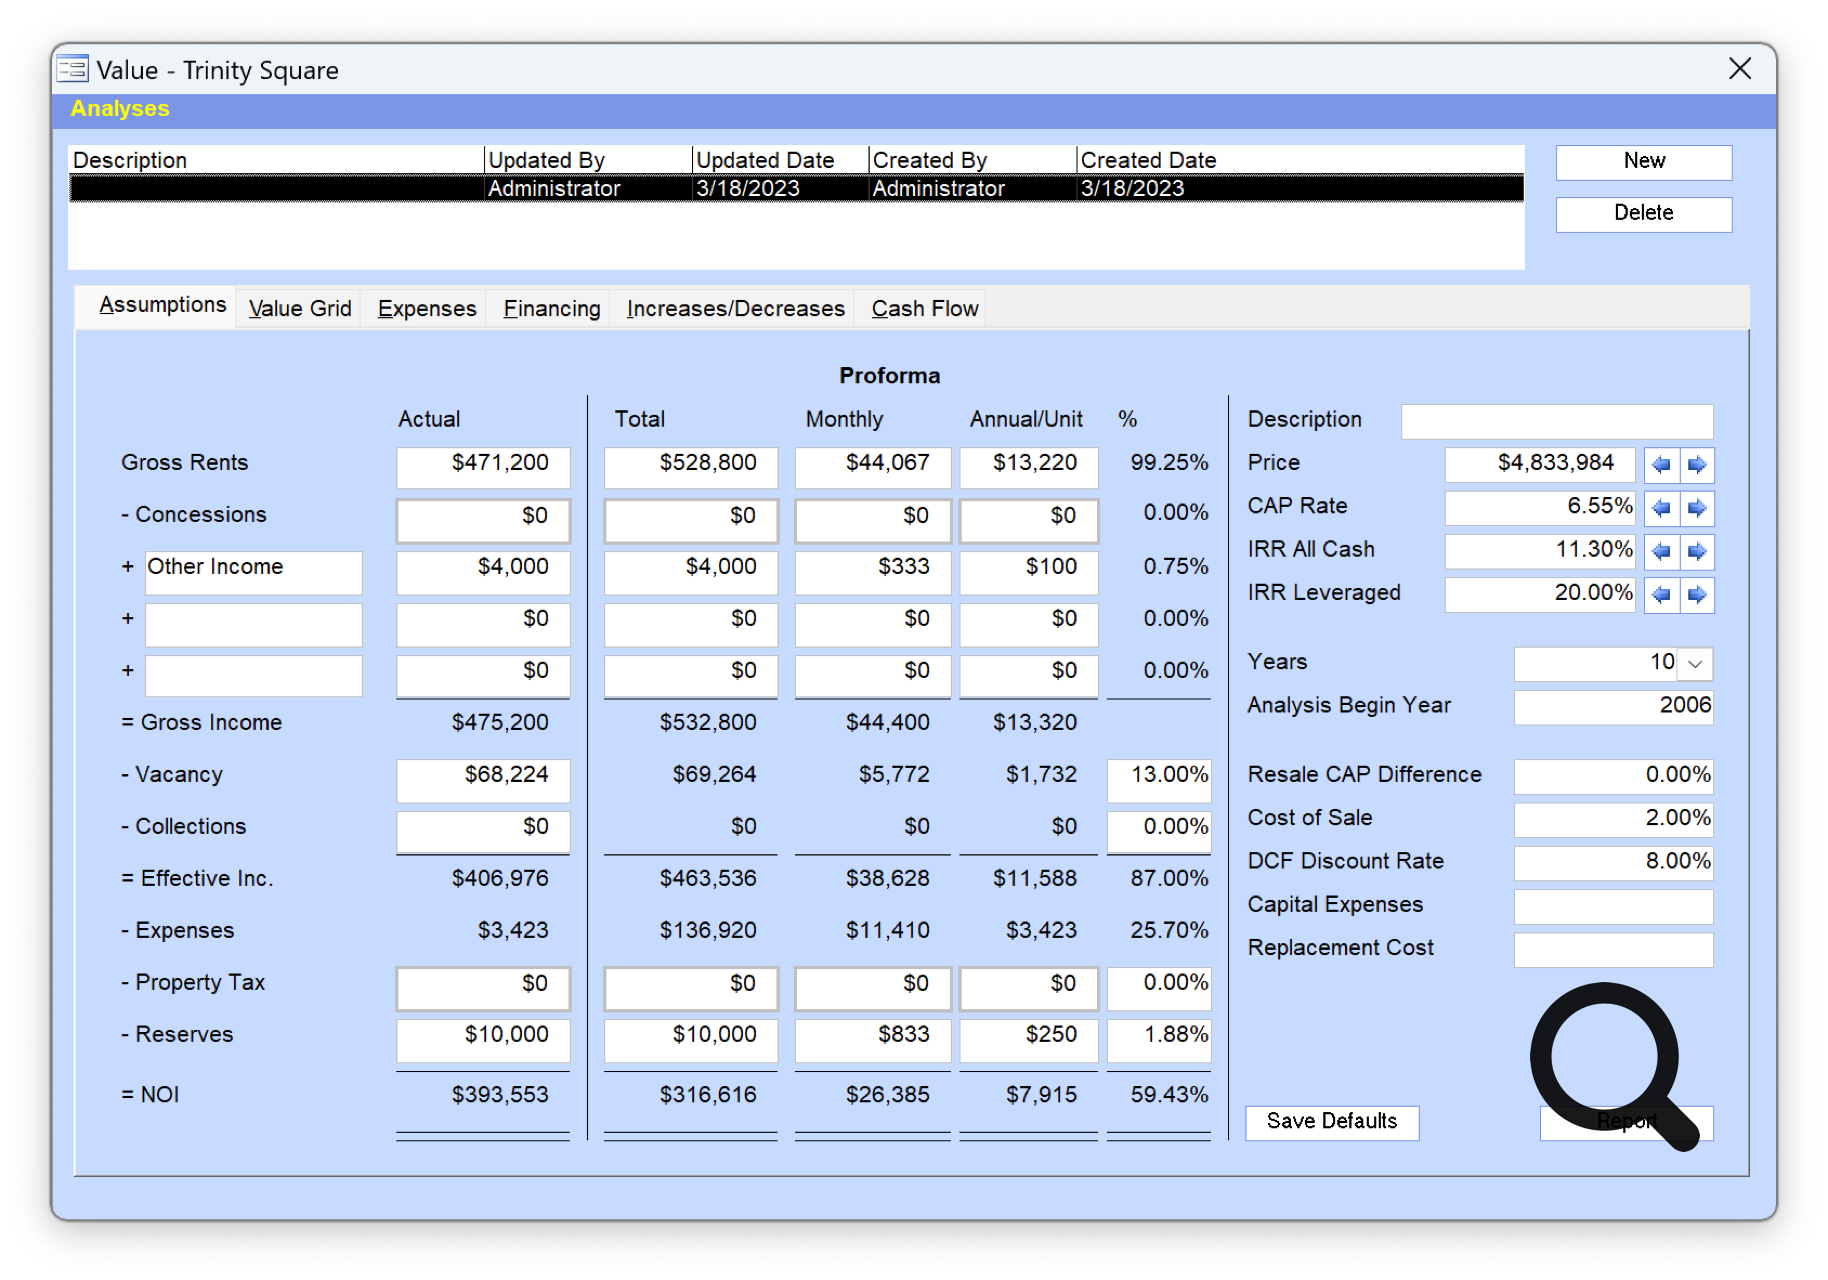Click the IRR Leveraged field showing 20.00%

(x=1540, y=595)
